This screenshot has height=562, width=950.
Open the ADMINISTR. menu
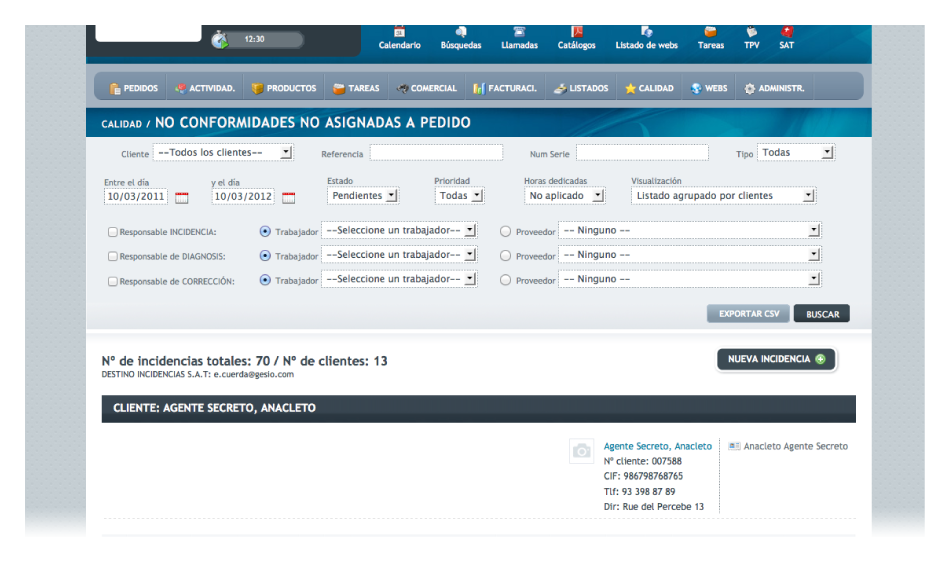pyautogui.click(x=774, y=88)
